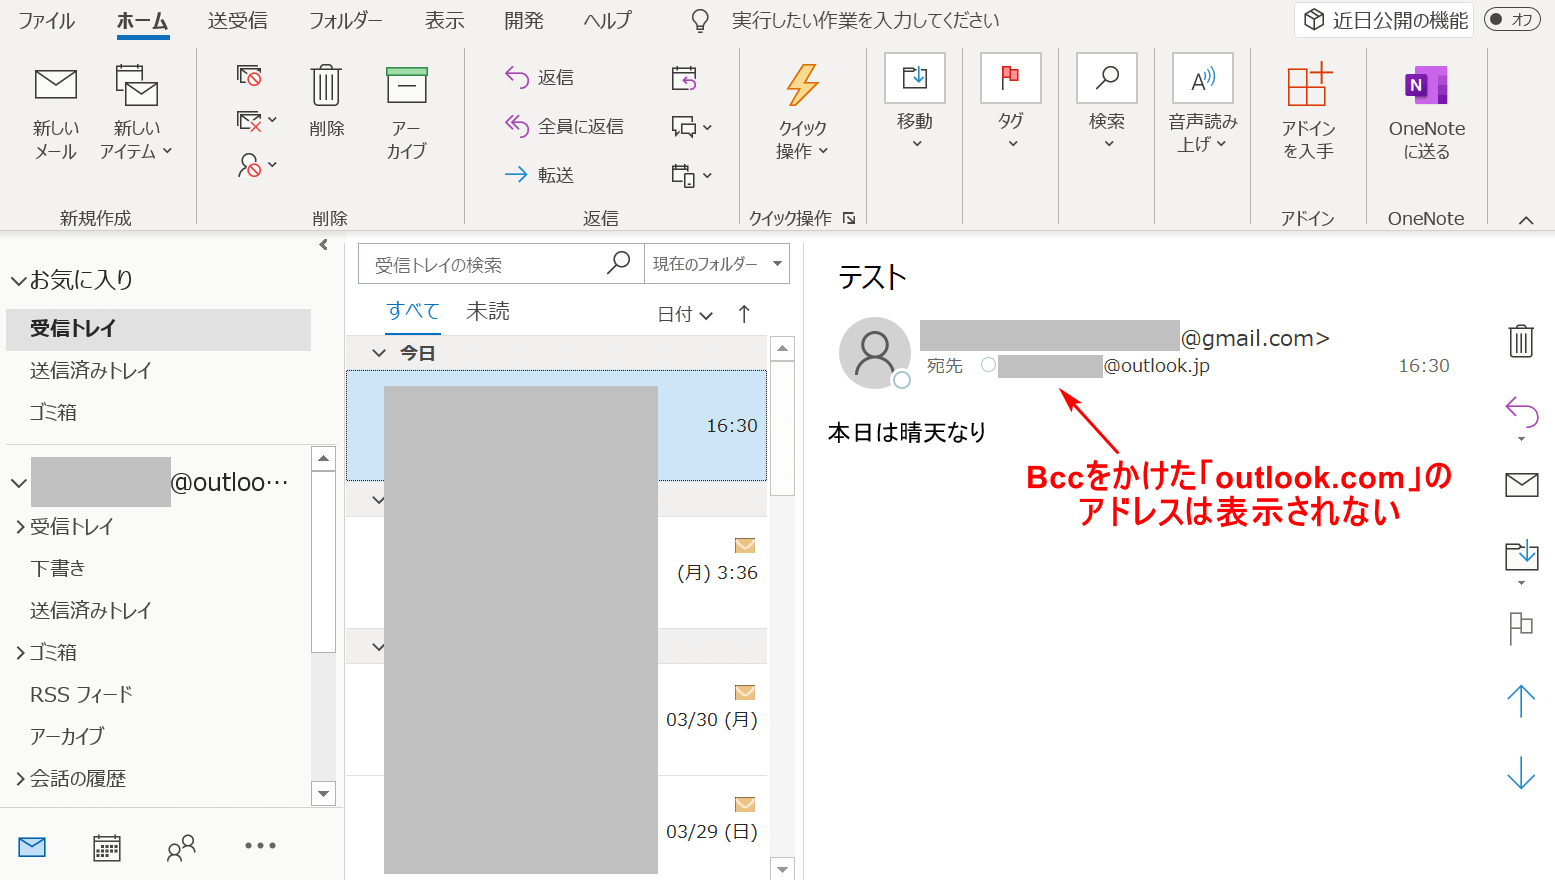Open the Clean Up dropdown icon
Viewport: 1555px width, 880px height.
[x=256, y=121]
